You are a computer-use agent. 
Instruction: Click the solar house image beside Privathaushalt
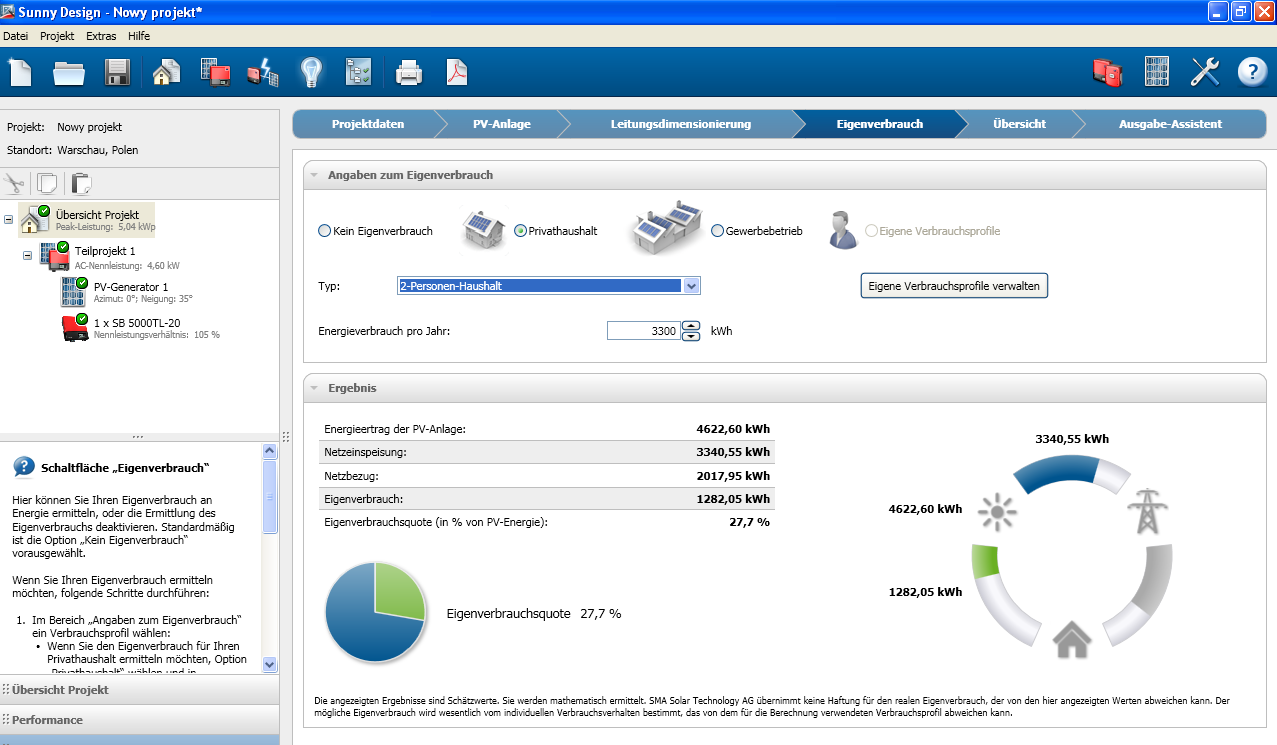[x=484, y=228]
